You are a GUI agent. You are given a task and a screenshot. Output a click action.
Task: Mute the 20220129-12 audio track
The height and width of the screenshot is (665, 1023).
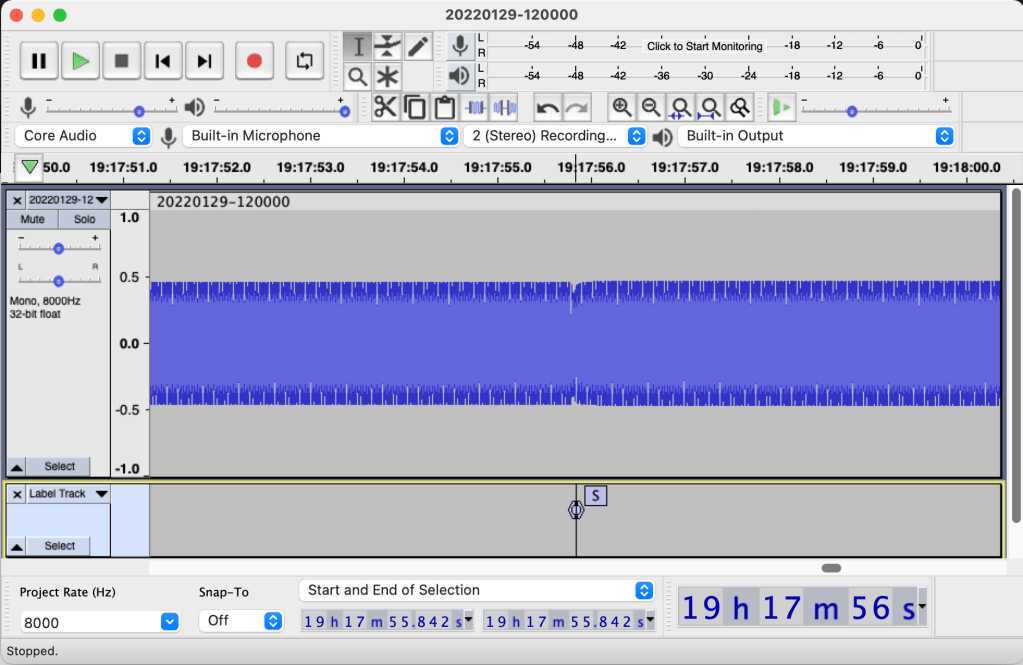pyautogui.click(x=33, y=219)
